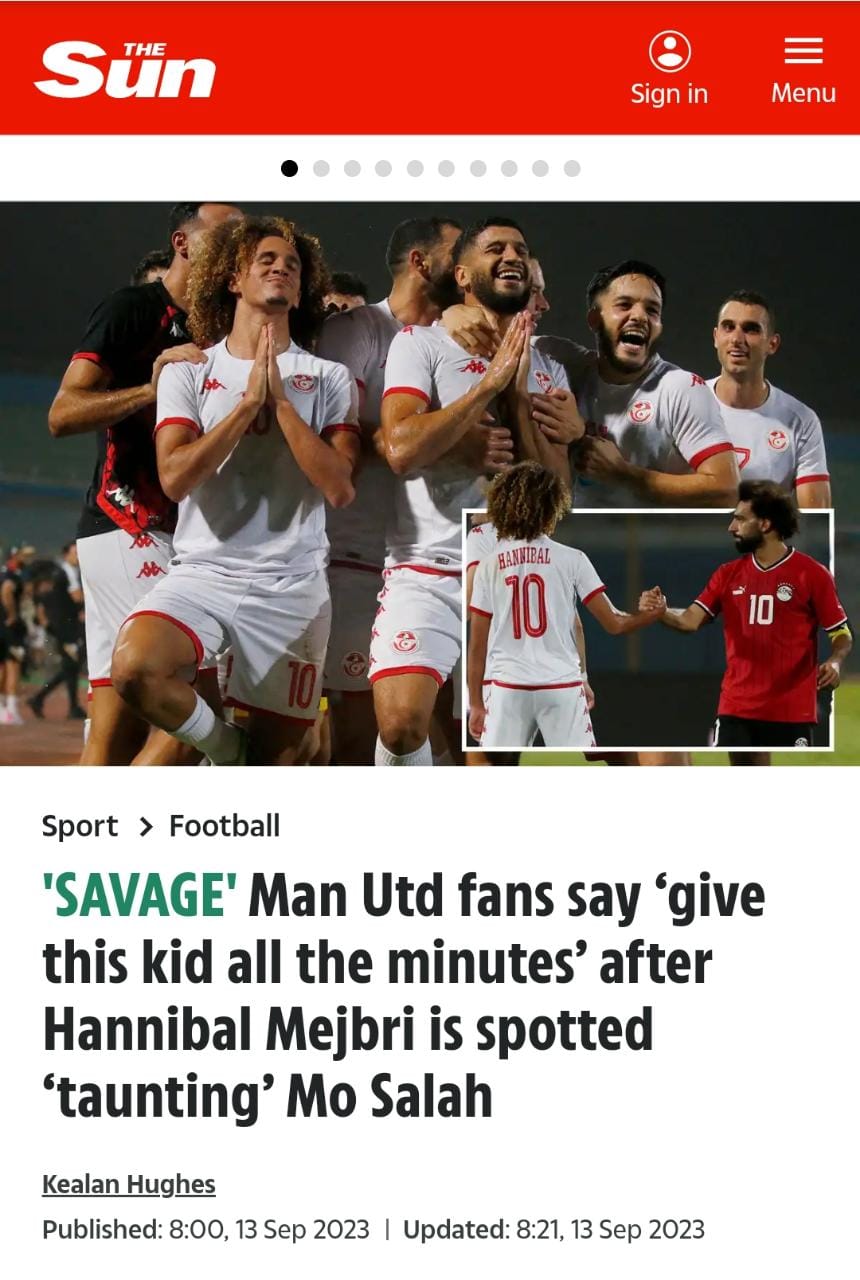
Task: Tap the inset Salah handshake photo
Action: point(648,629)
